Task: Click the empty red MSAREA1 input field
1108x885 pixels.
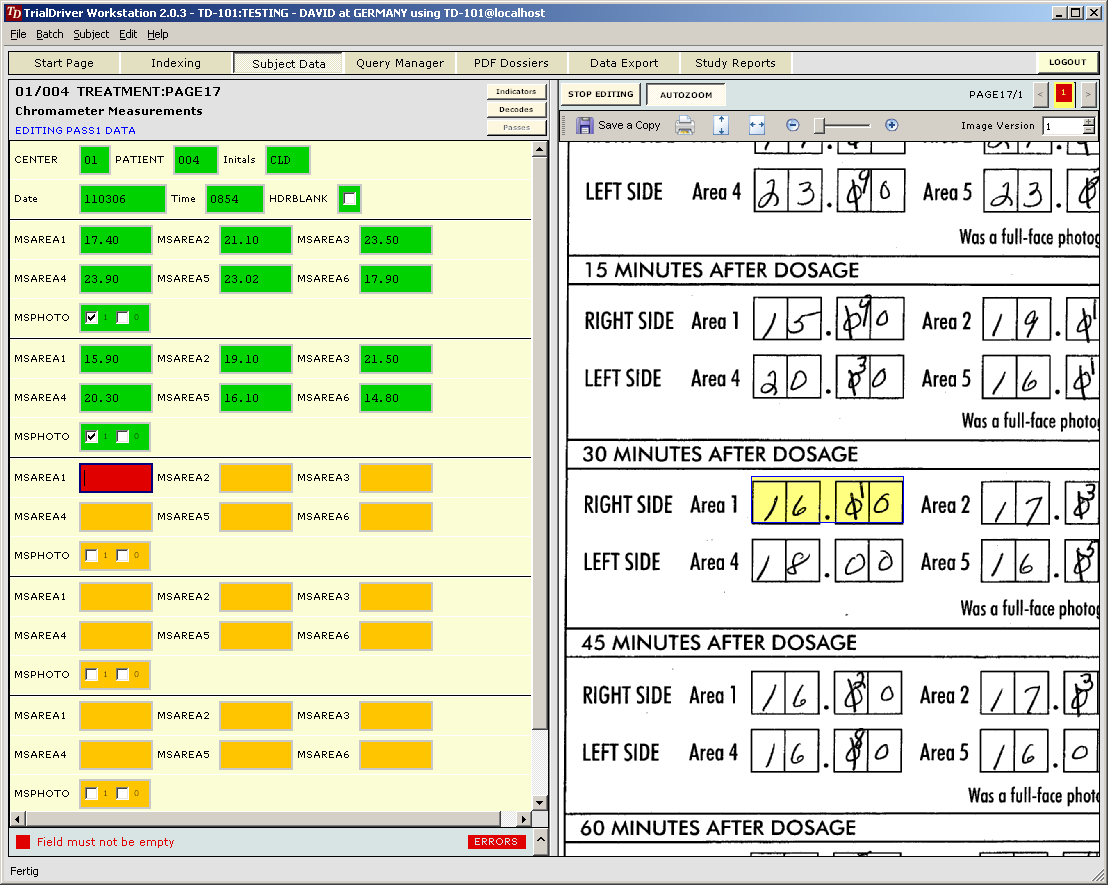Action: tap(116, 478)
